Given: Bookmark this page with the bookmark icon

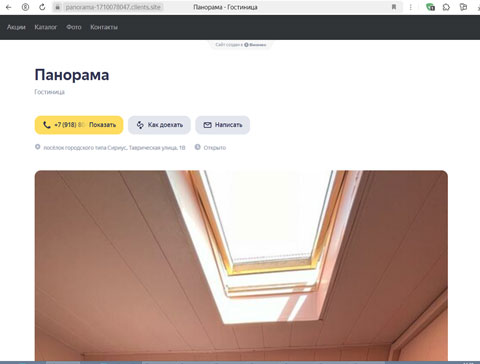Looking at the screenshot, I should tap(394, 7).
